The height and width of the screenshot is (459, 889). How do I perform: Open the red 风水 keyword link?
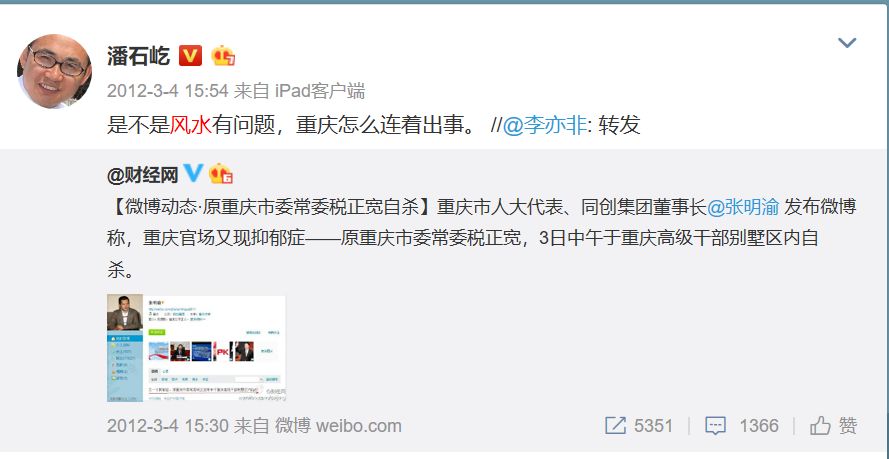pyautogui.click(x=190, y=125)
